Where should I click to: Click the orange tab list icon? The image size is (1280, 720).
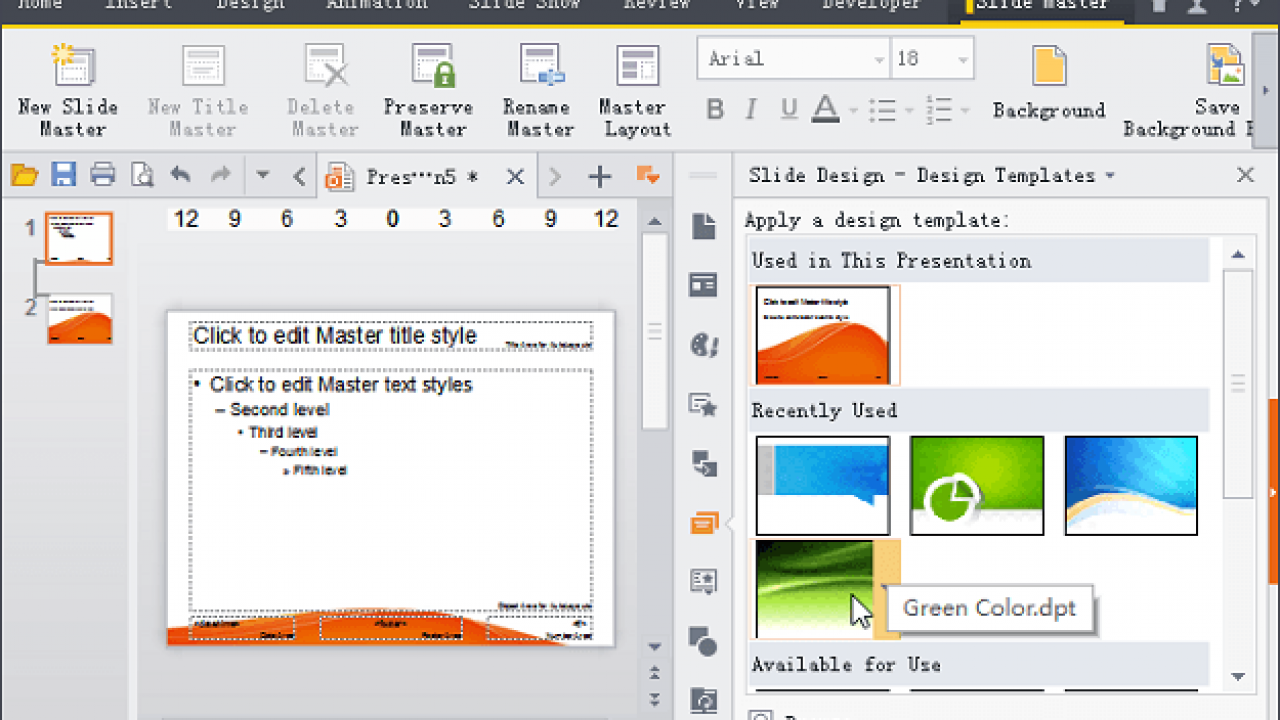coord(648,176)
